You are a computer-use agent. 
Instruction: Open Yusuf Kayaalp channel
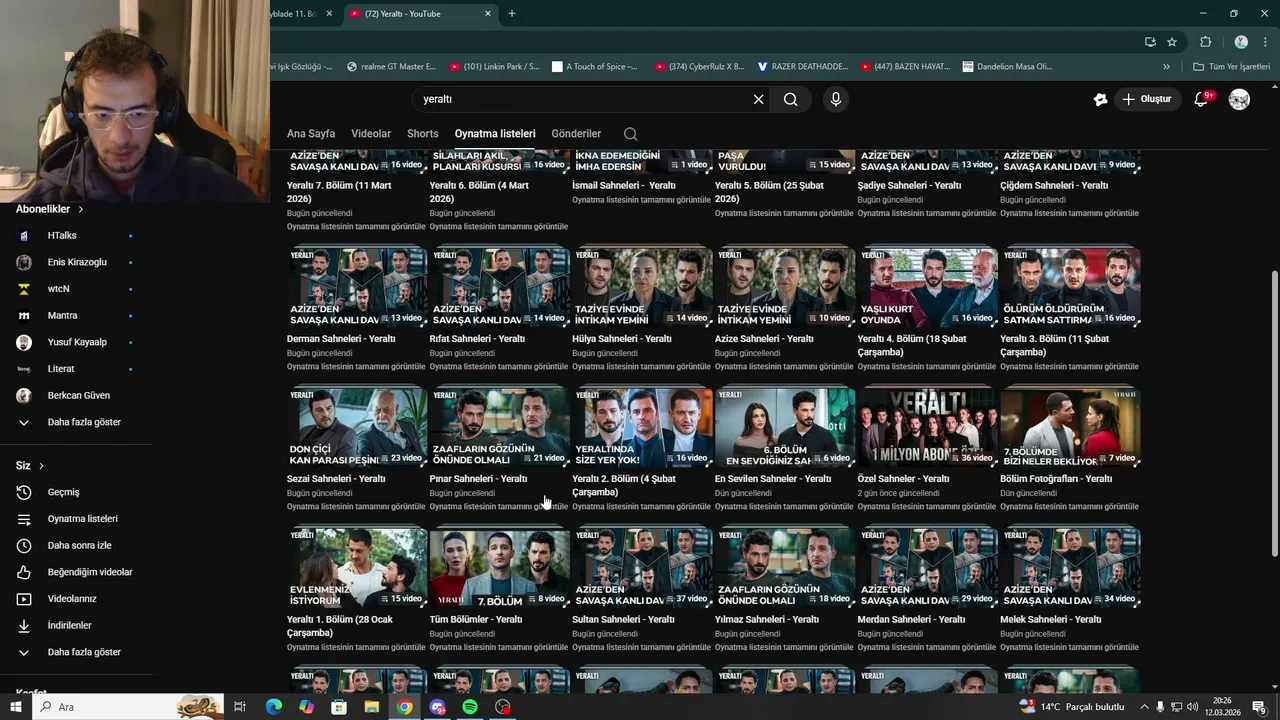pos(76,342)
